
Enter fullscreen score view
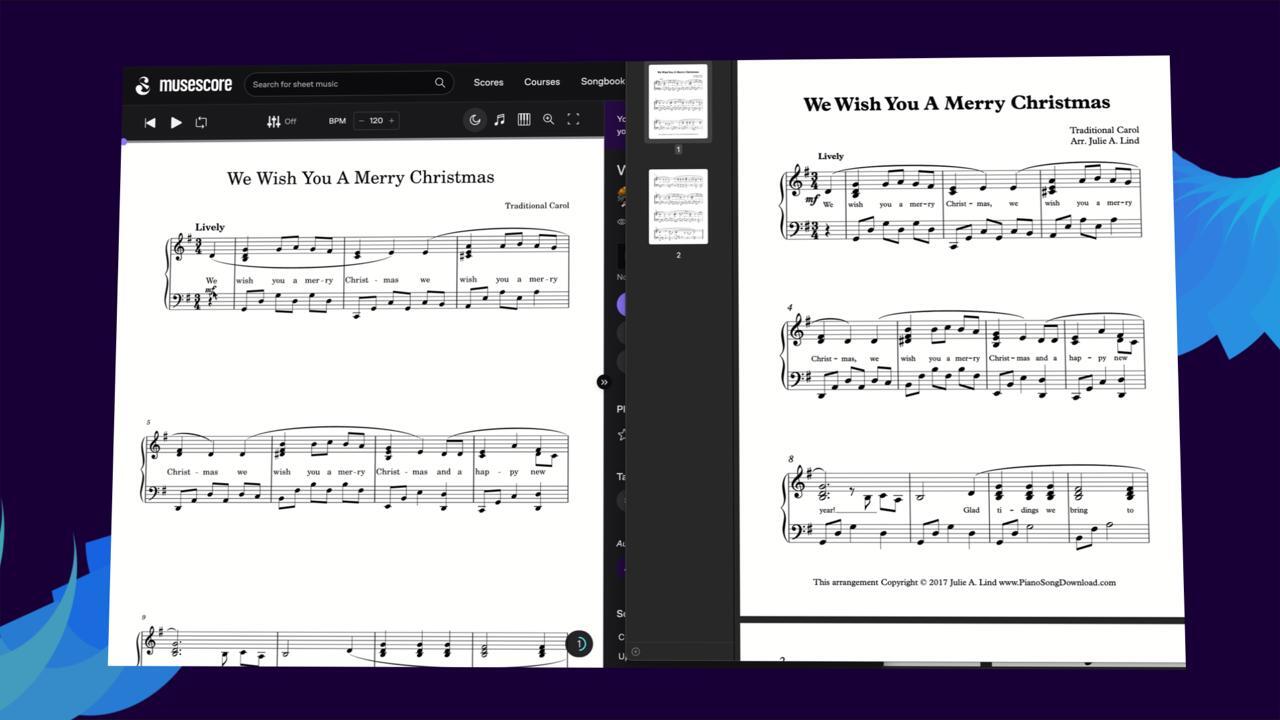[x=573, y=119]
